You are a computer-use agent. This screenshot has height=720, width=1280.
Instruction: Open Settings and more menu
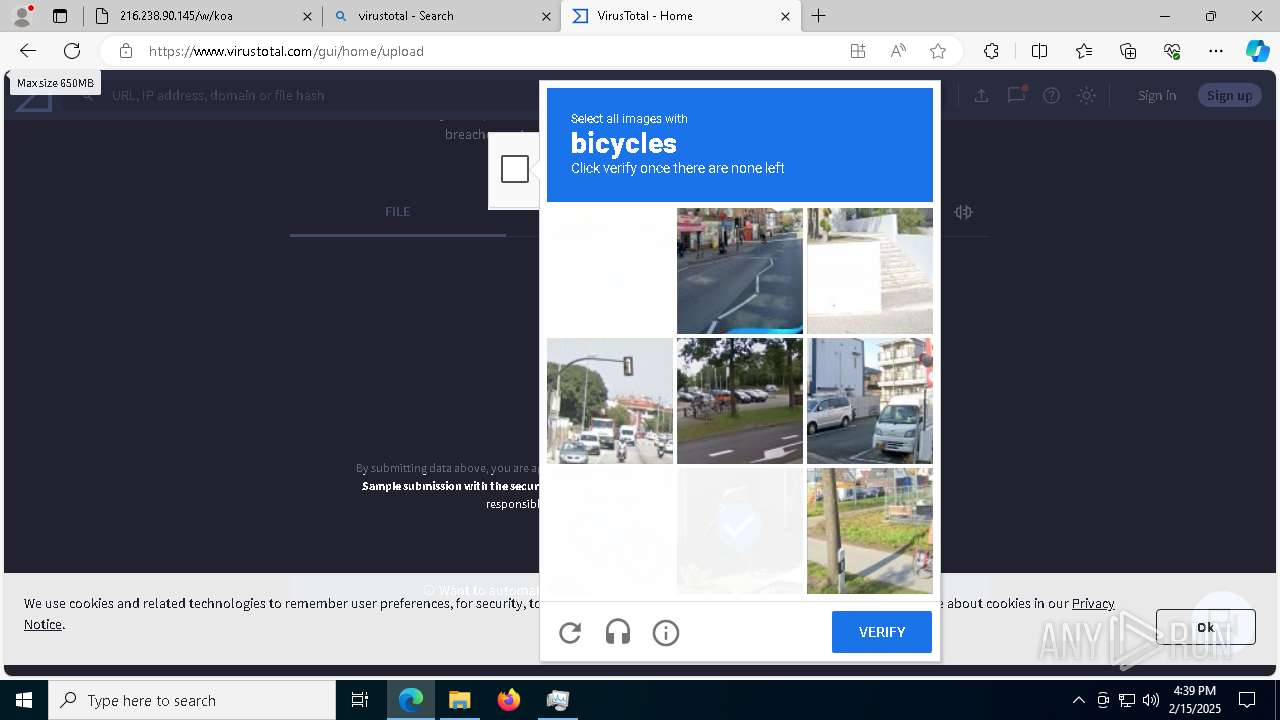coord(1216,51)
